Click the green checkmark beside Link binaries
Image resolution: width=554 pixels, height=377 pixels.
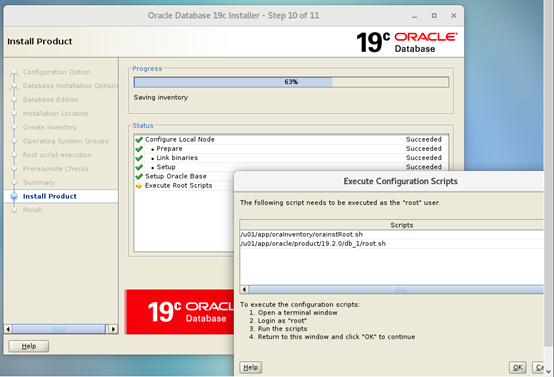tap(139, 158)
